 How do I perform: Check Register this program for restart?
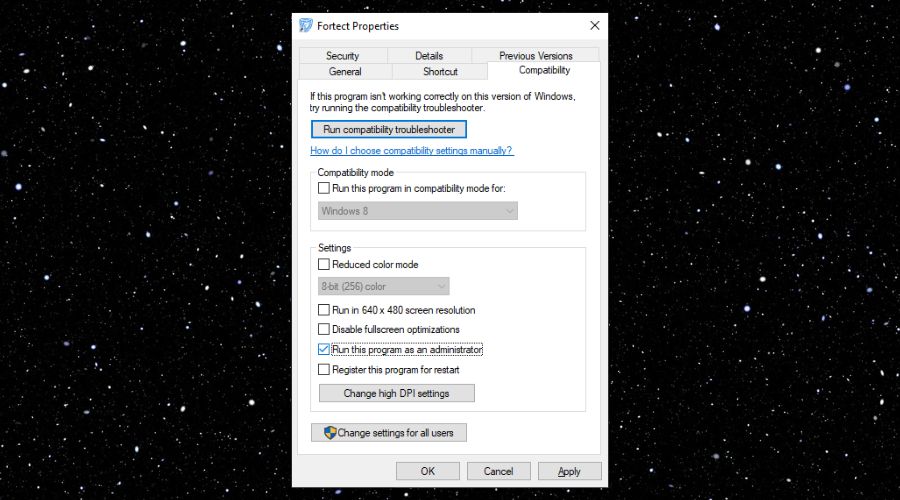[x=324, y=370]
